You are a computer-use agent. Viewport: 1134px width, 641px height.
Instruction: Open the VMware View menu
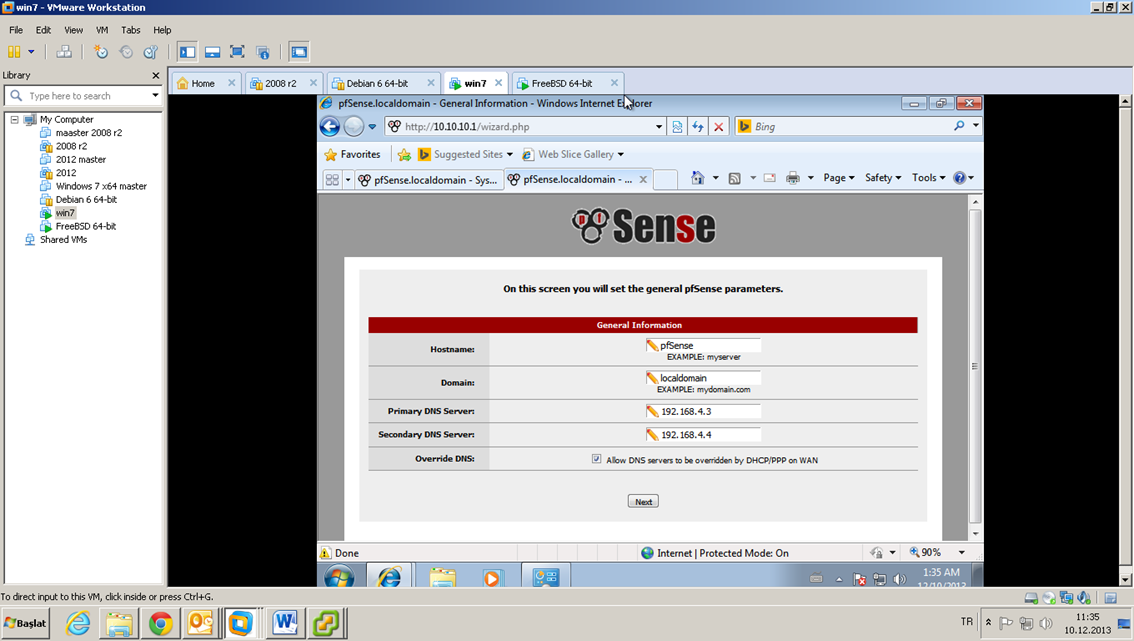74,30
